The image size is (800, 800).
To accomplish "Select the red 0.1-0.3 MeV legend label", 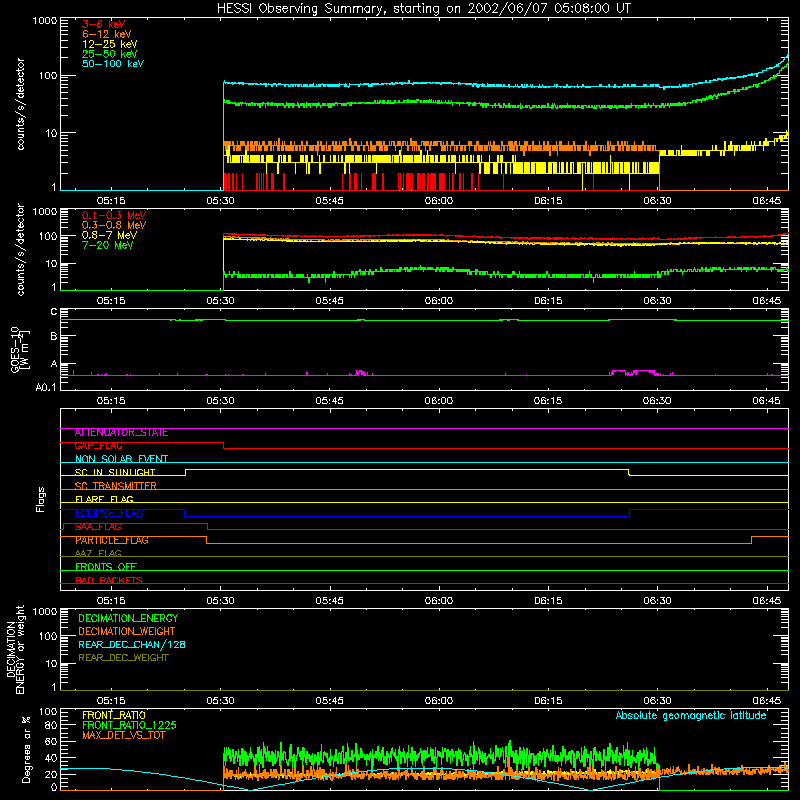I will click(x=114, y=215).
